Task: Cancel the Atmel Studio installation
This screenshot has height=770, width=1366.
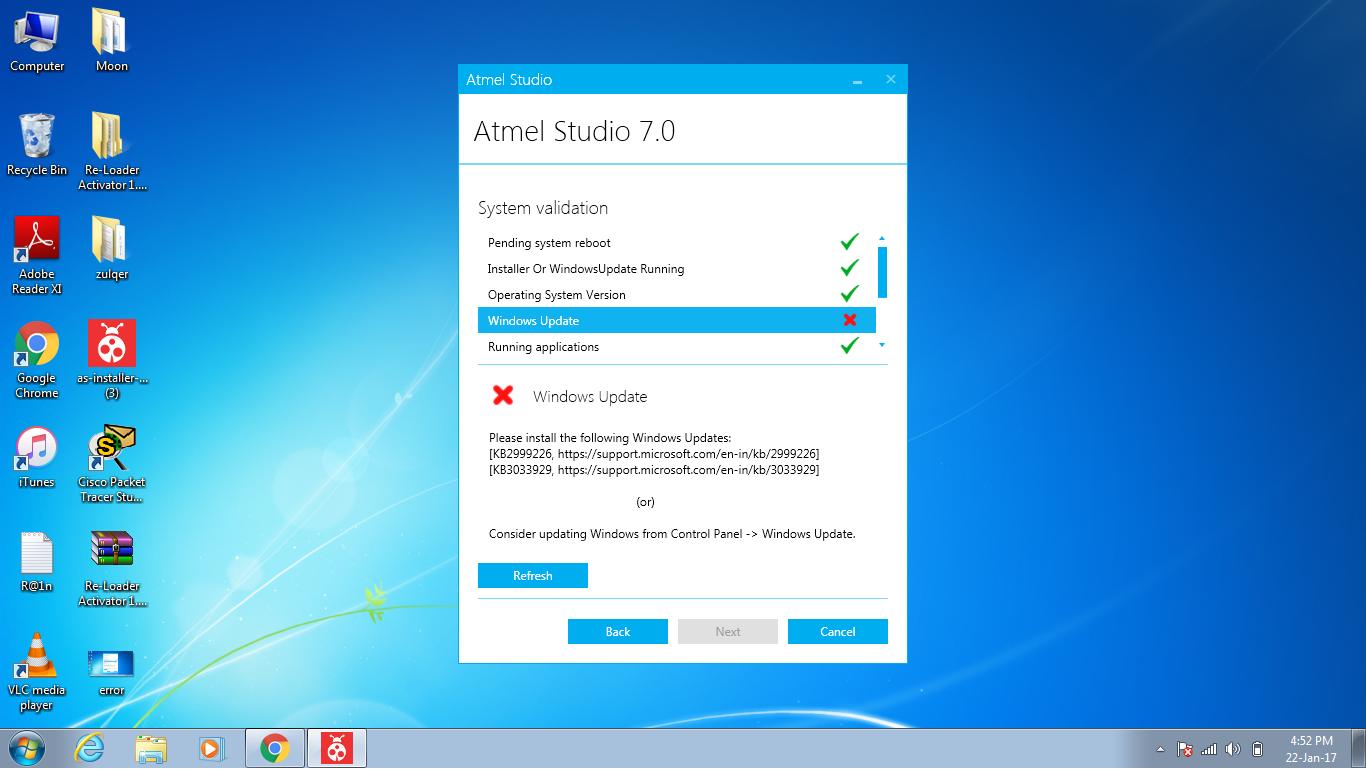Action: point(838,632)
